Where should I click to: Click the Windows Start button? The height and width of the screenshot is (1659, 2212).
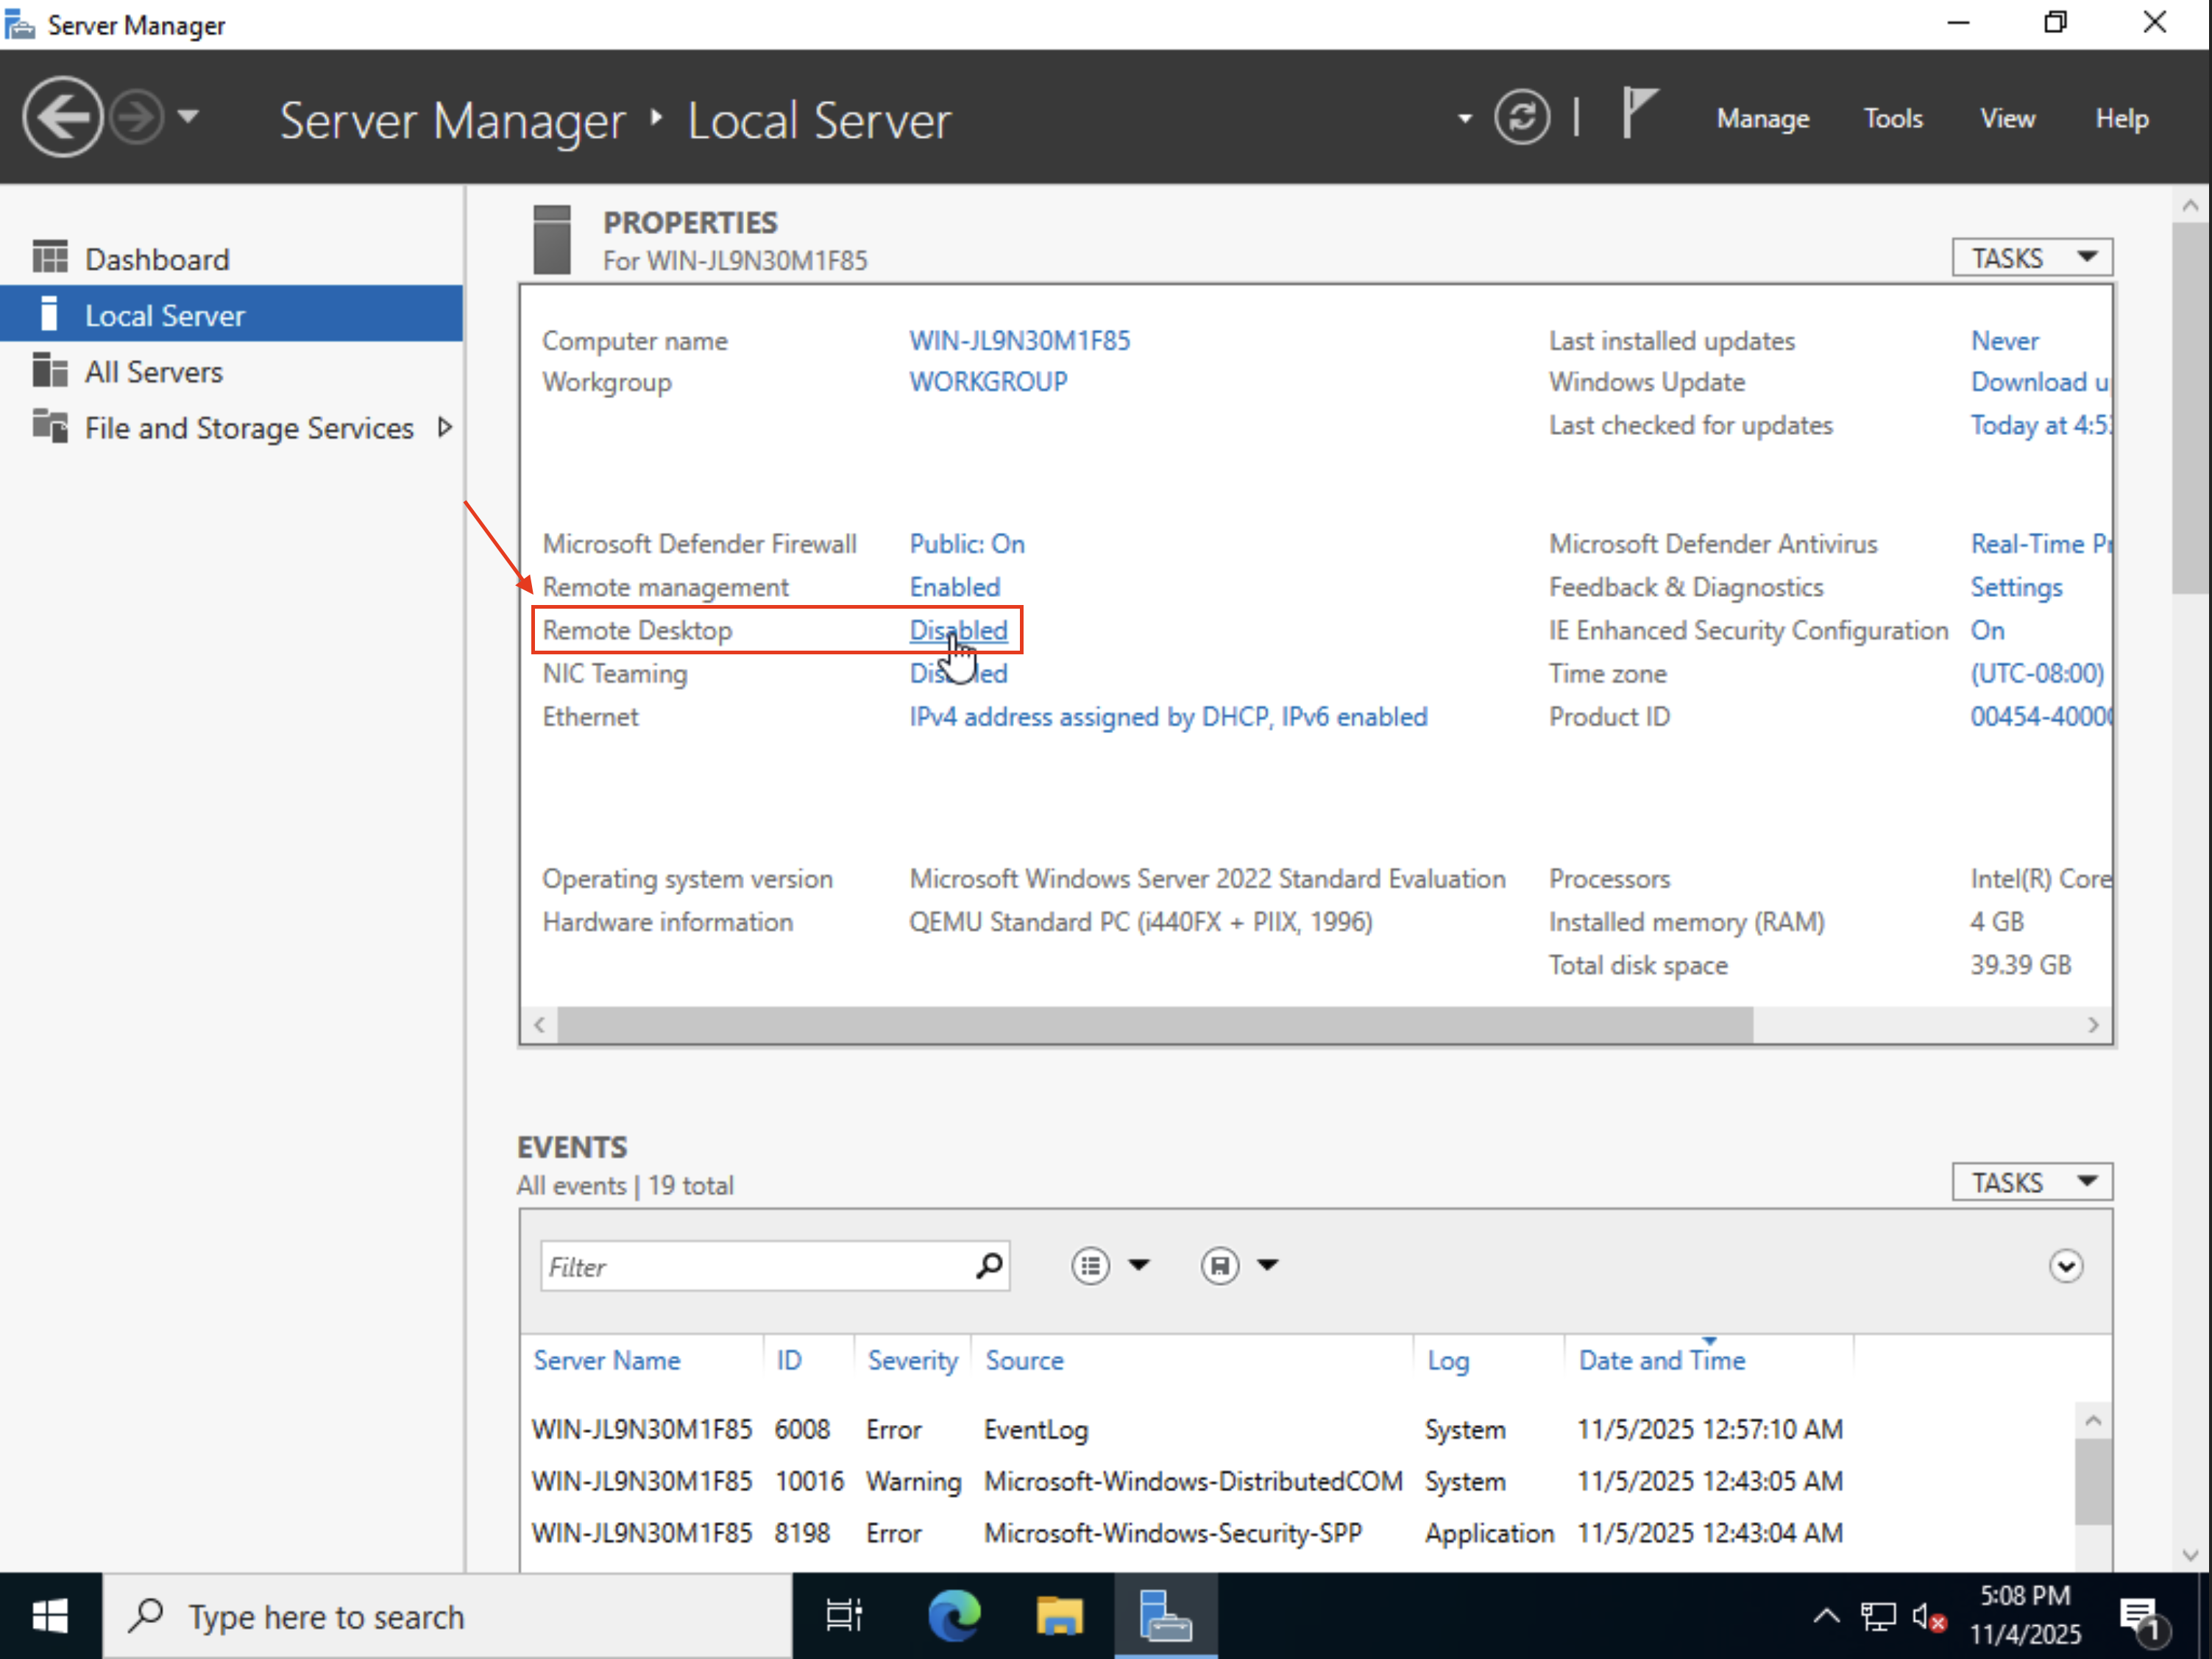[49, 1615]
